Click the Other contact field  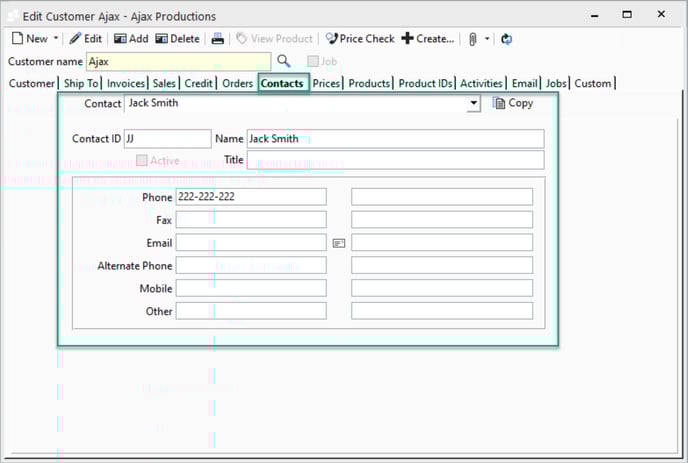[x=251, y=311]
